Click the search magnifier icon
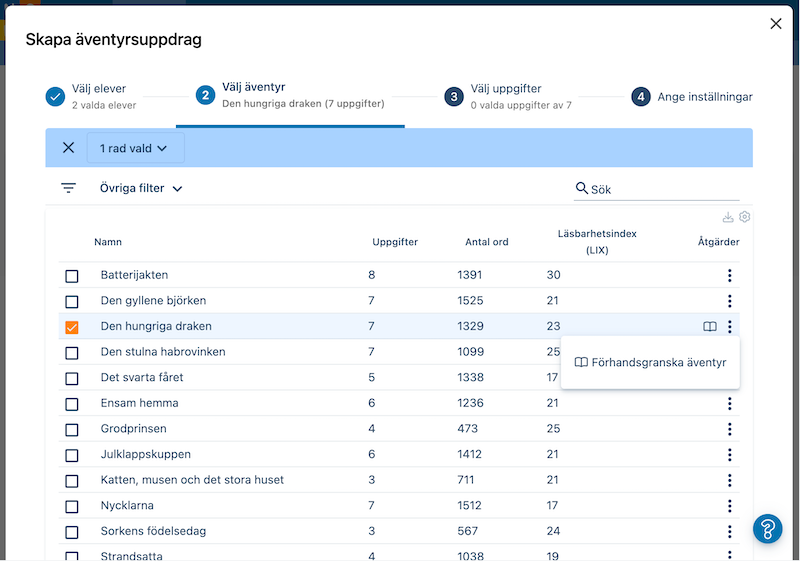Viewport: 800px width, 561px height. [582, 188]
